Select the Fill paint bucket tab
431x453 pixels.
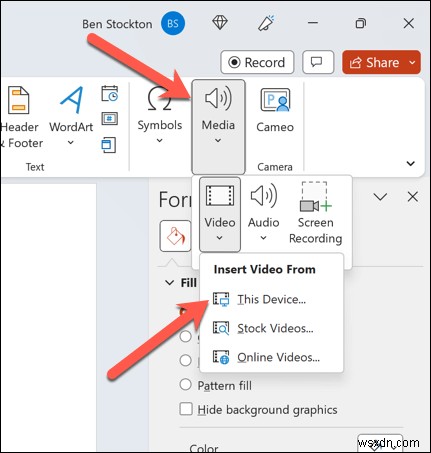click(176, 236)
